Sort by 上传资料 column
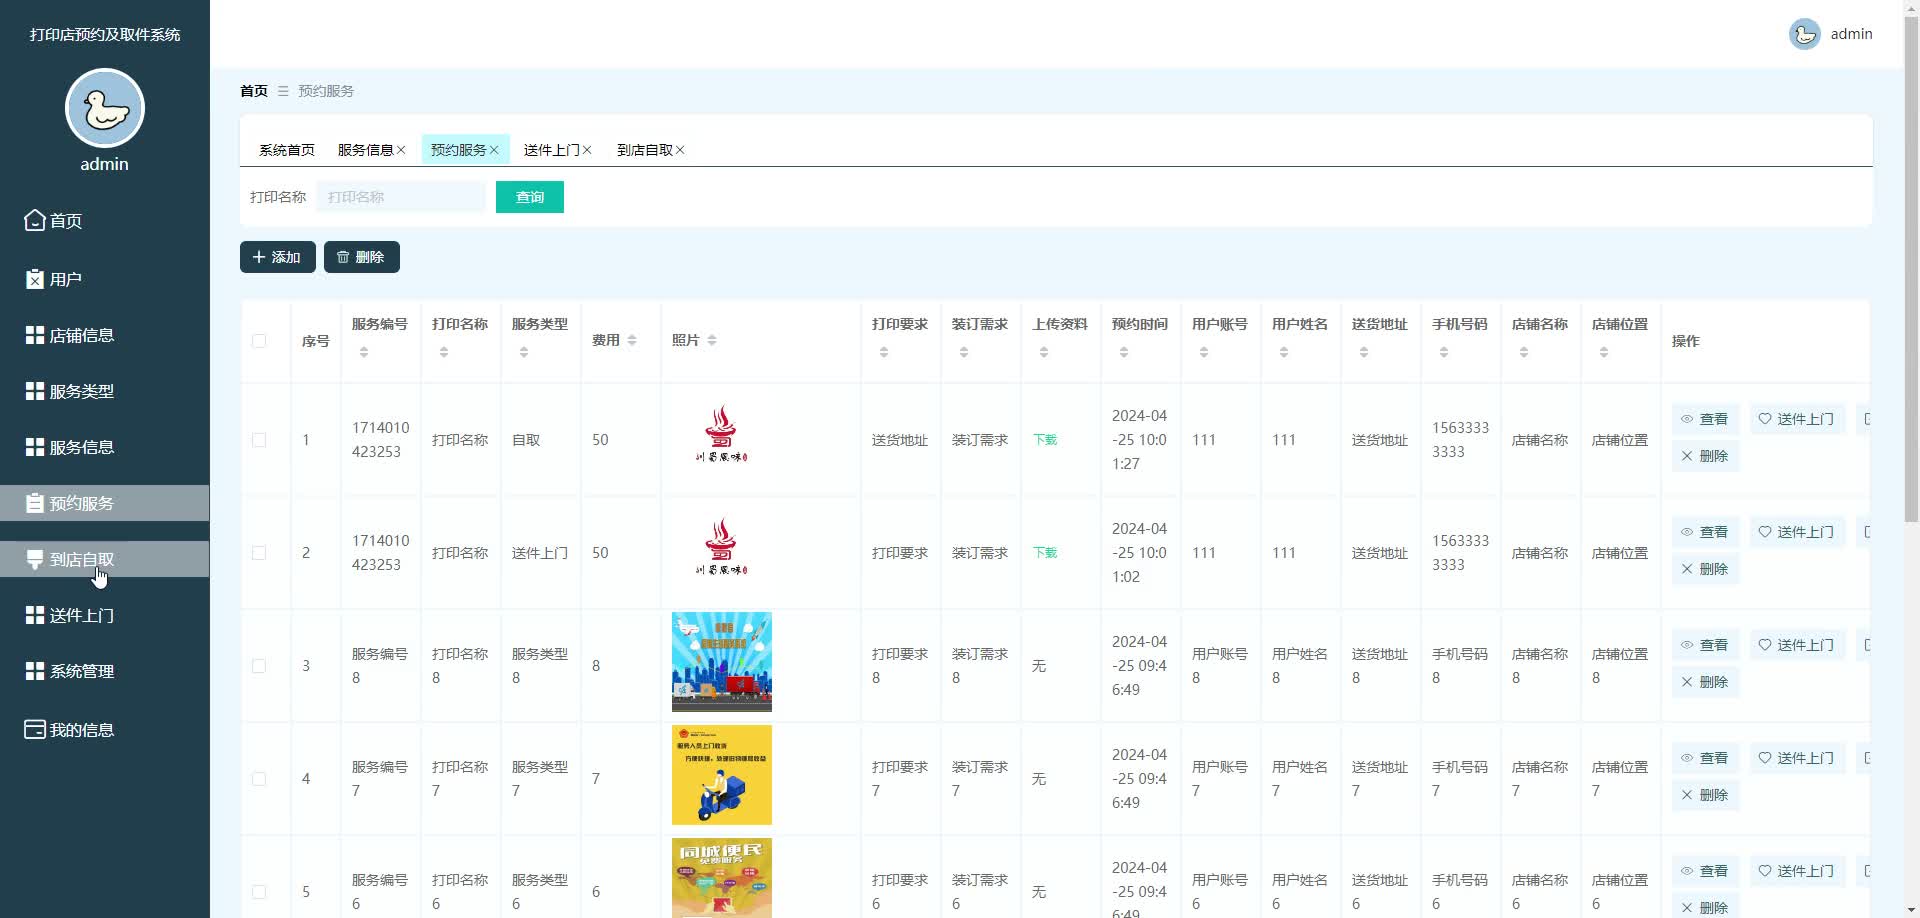The image size is (1920, 918). point(1044,352)
